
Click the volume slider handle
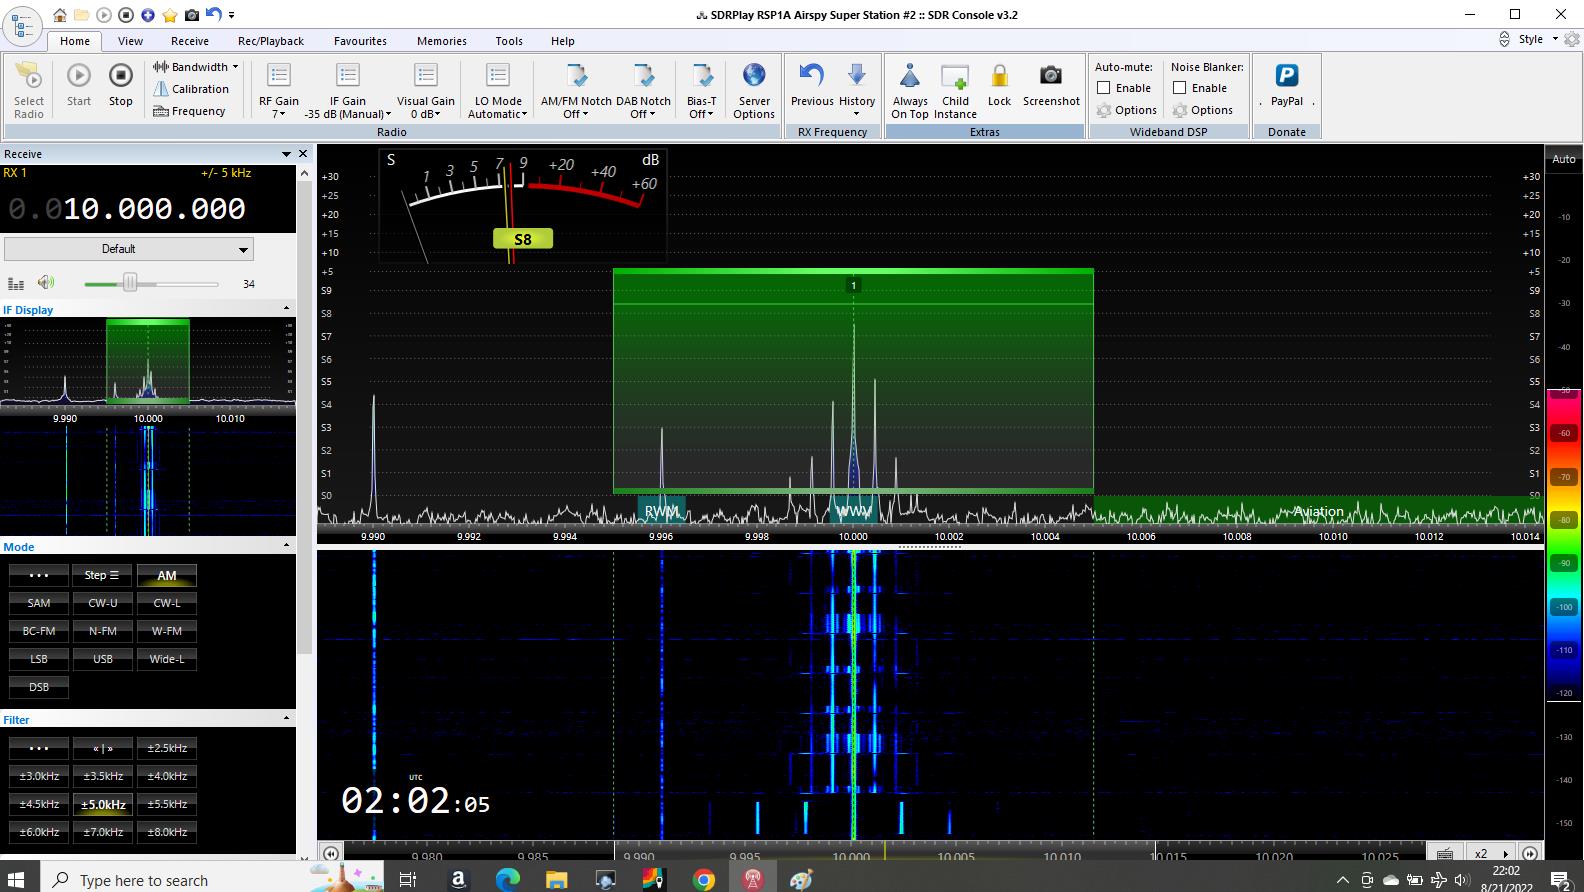click(x=130, y=284)
